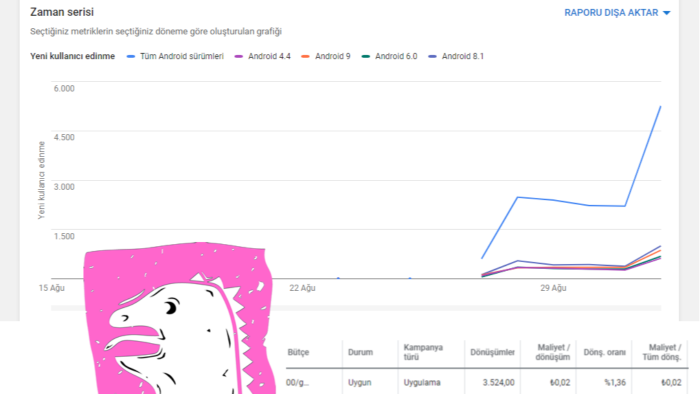Click the peak of the blue line

coord(660,107)
